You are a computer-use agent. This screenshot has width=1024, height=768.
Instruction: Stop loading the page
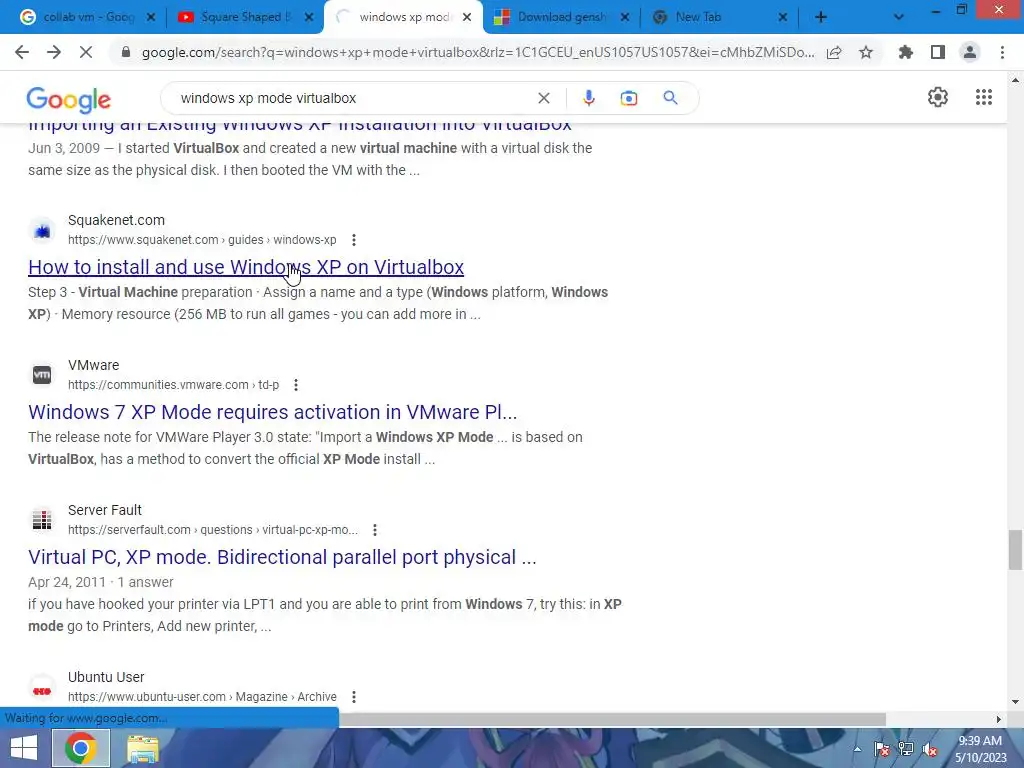[x=86, y=52]
